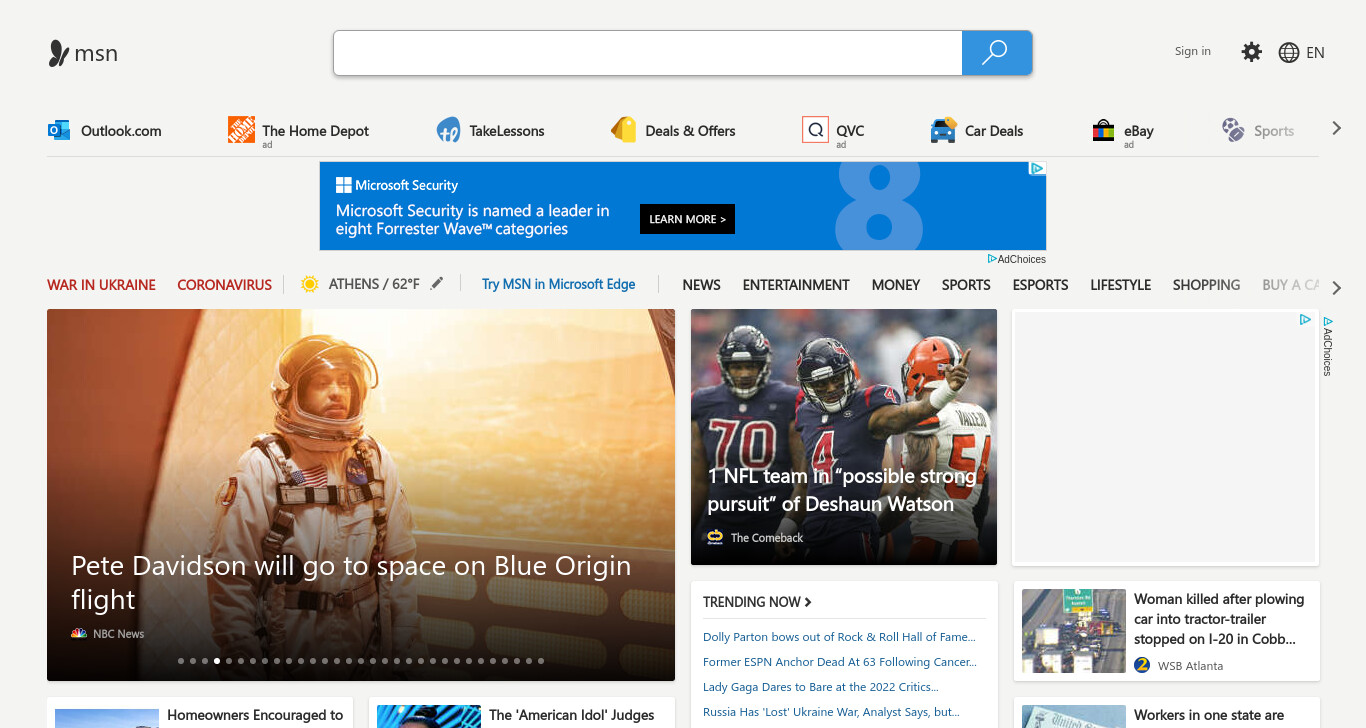Open Deals & Offers tag icon
This screenshot has width=1366, height=728.
click(x=624, y=130)
